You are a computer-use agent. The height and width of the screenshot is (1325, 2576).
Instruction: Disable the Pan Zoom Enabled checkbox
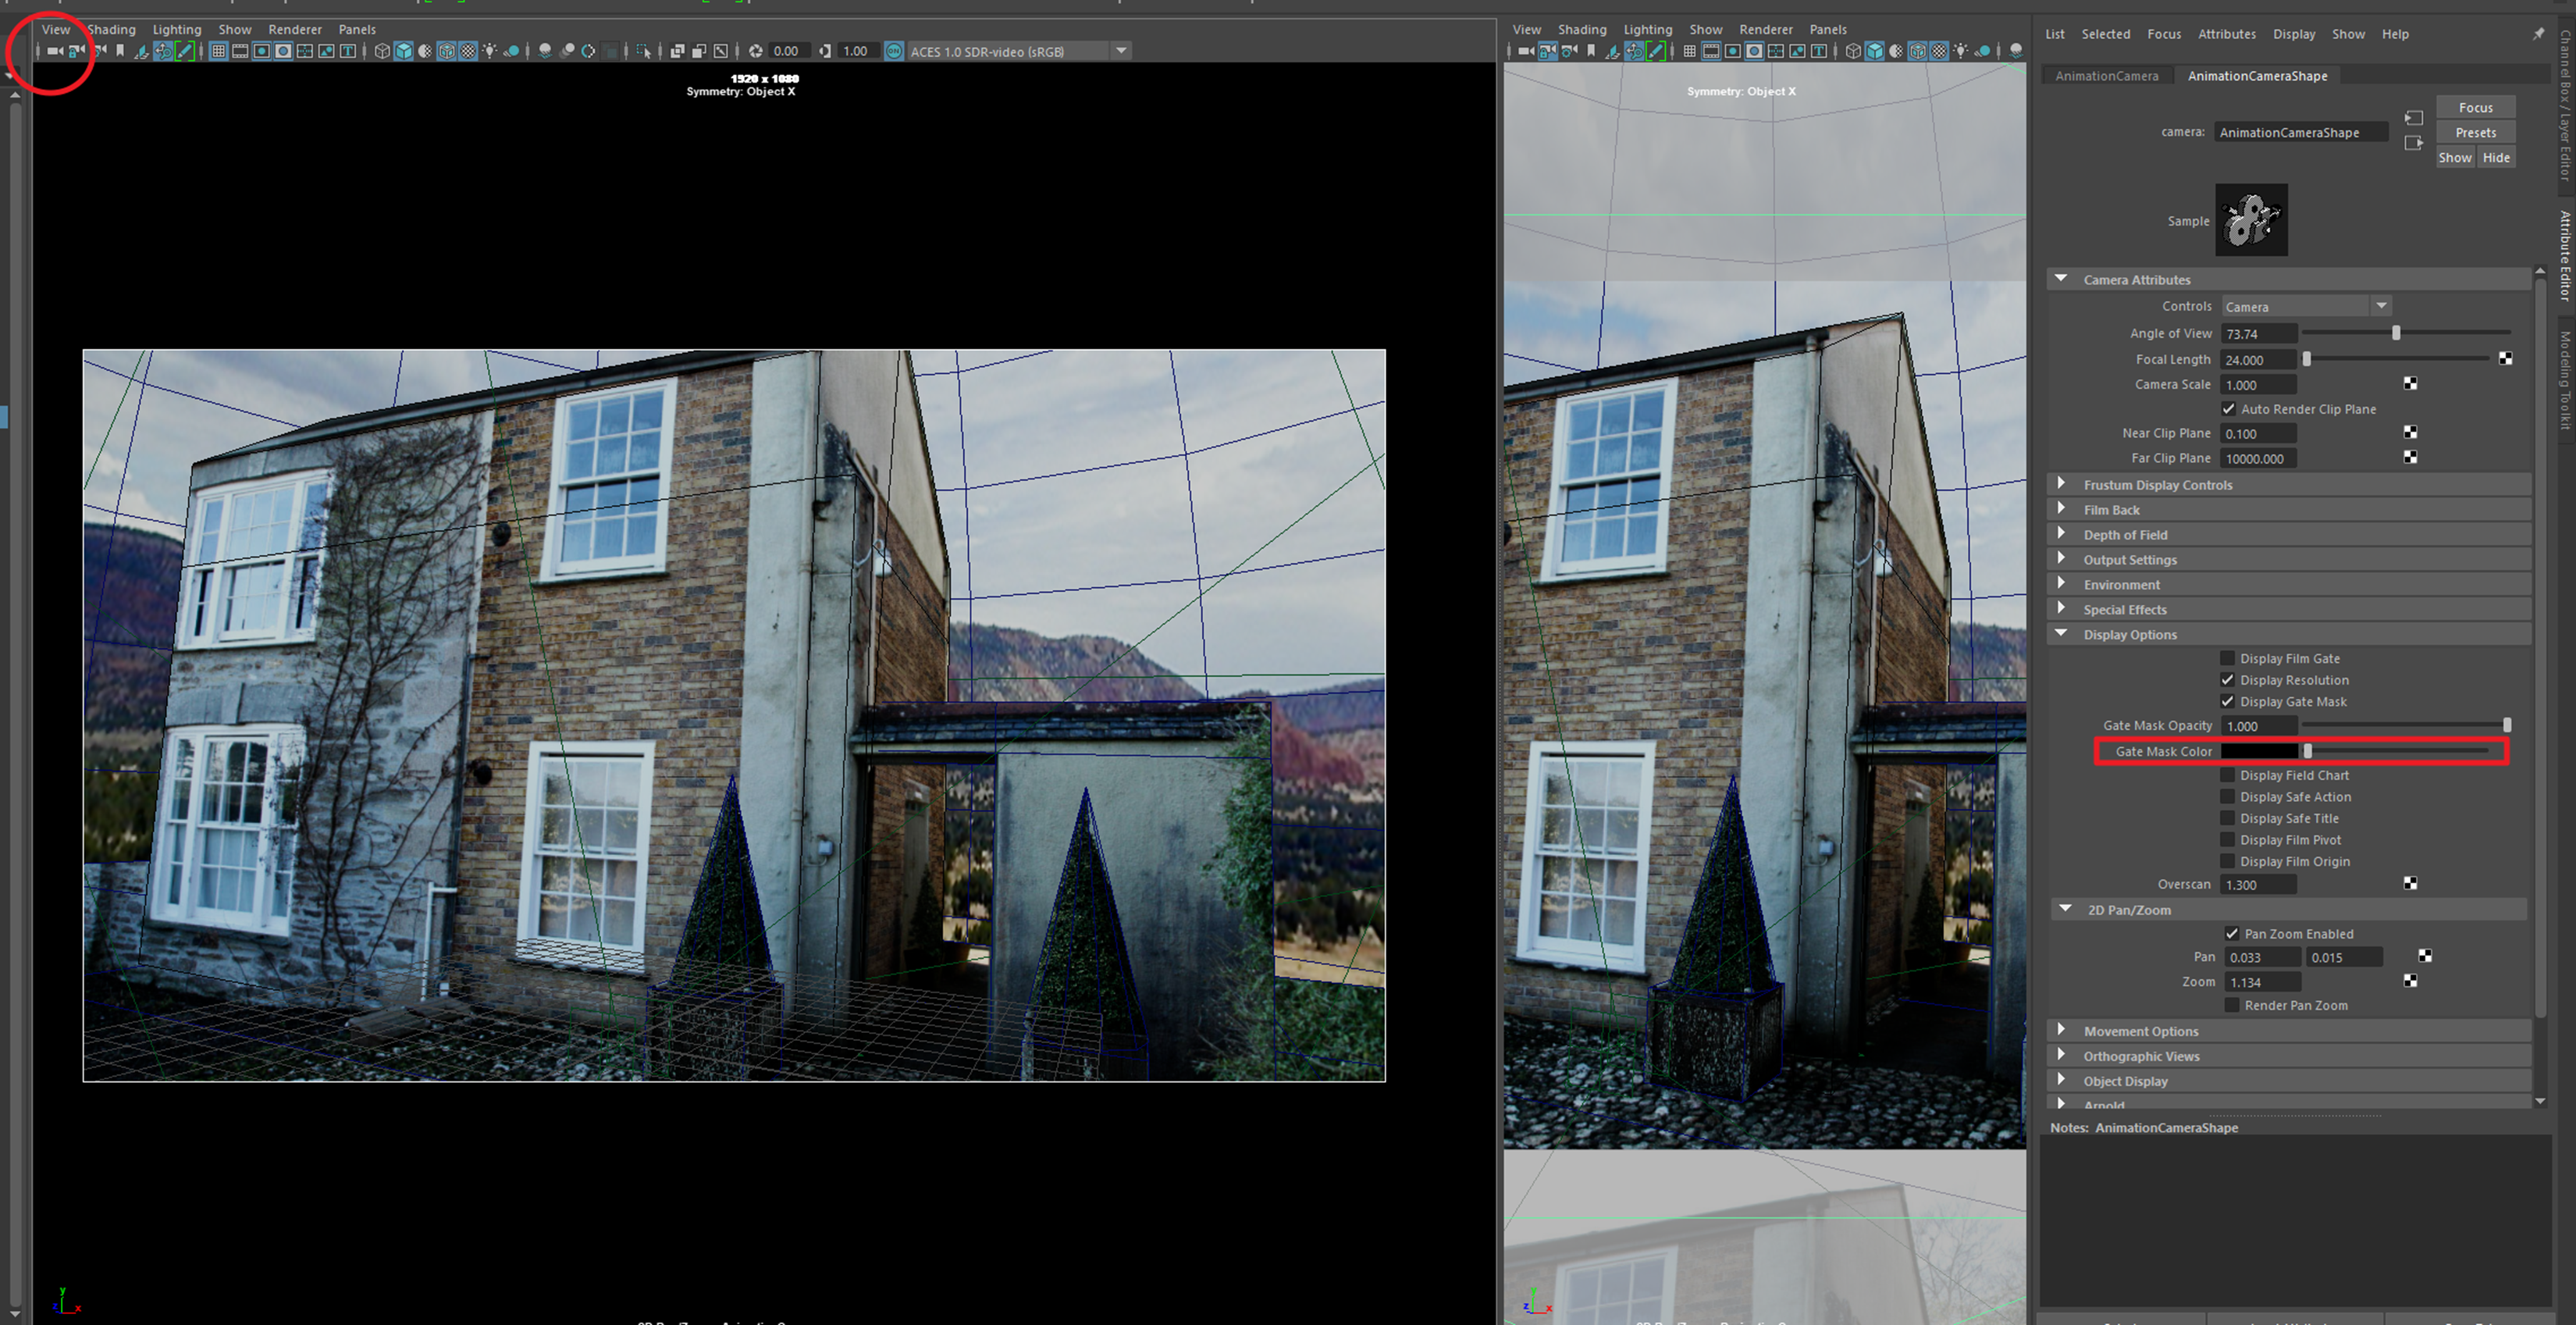click(x=2231, y=933)
